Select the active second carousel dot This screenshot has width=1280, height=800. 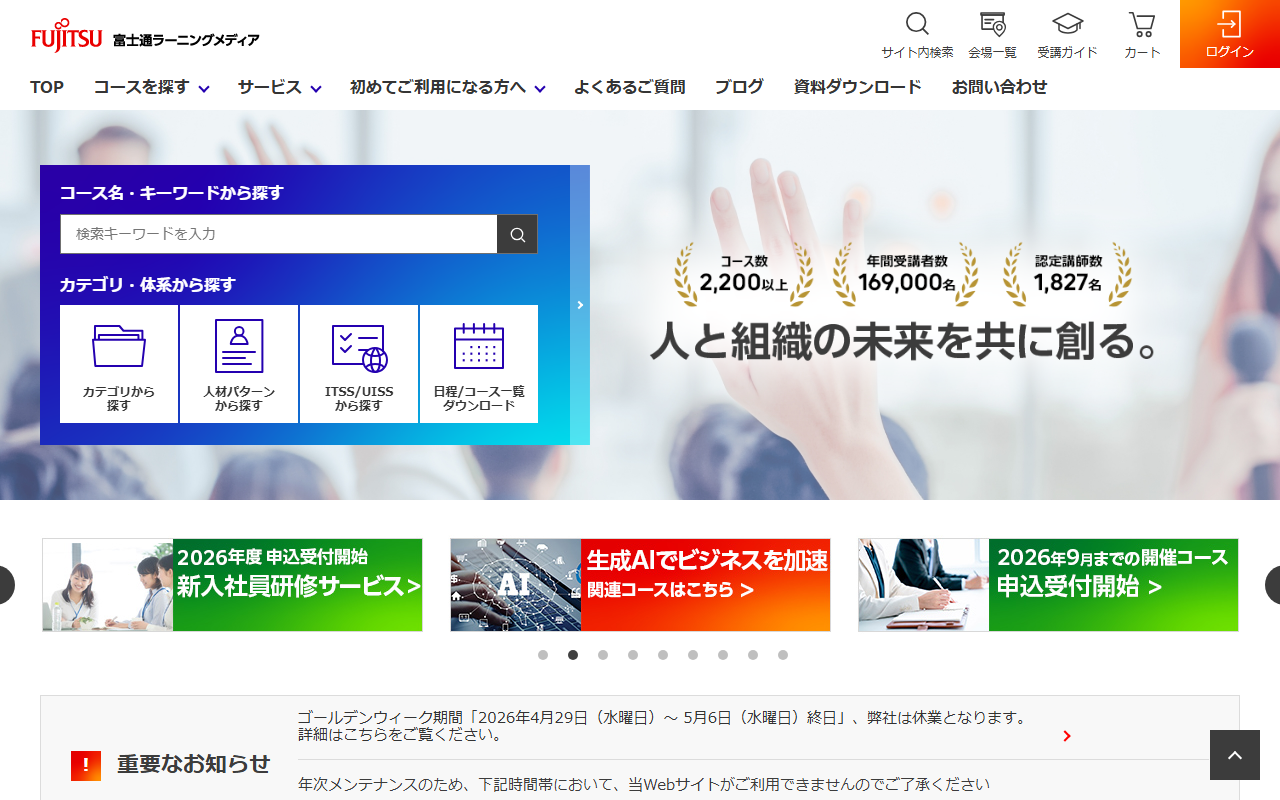point(573,655)
